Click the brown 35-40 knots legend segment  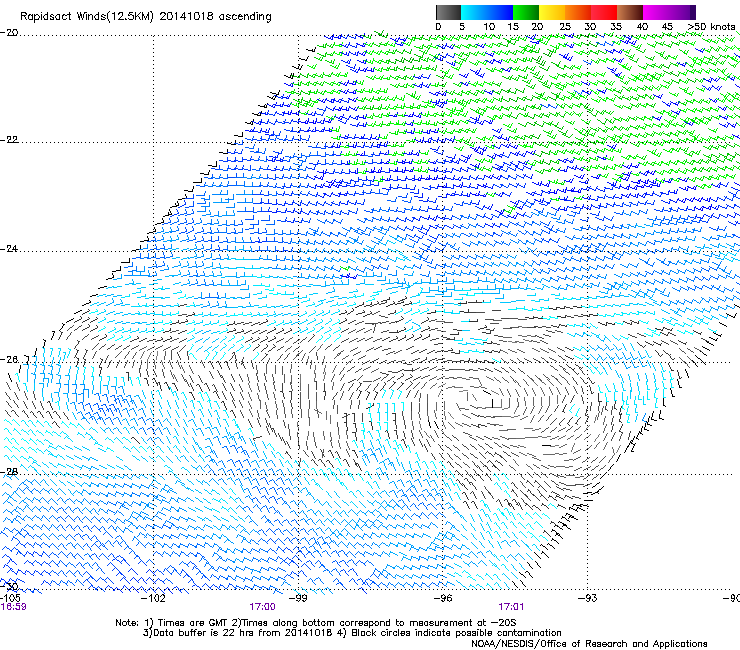tap(630, 12)
